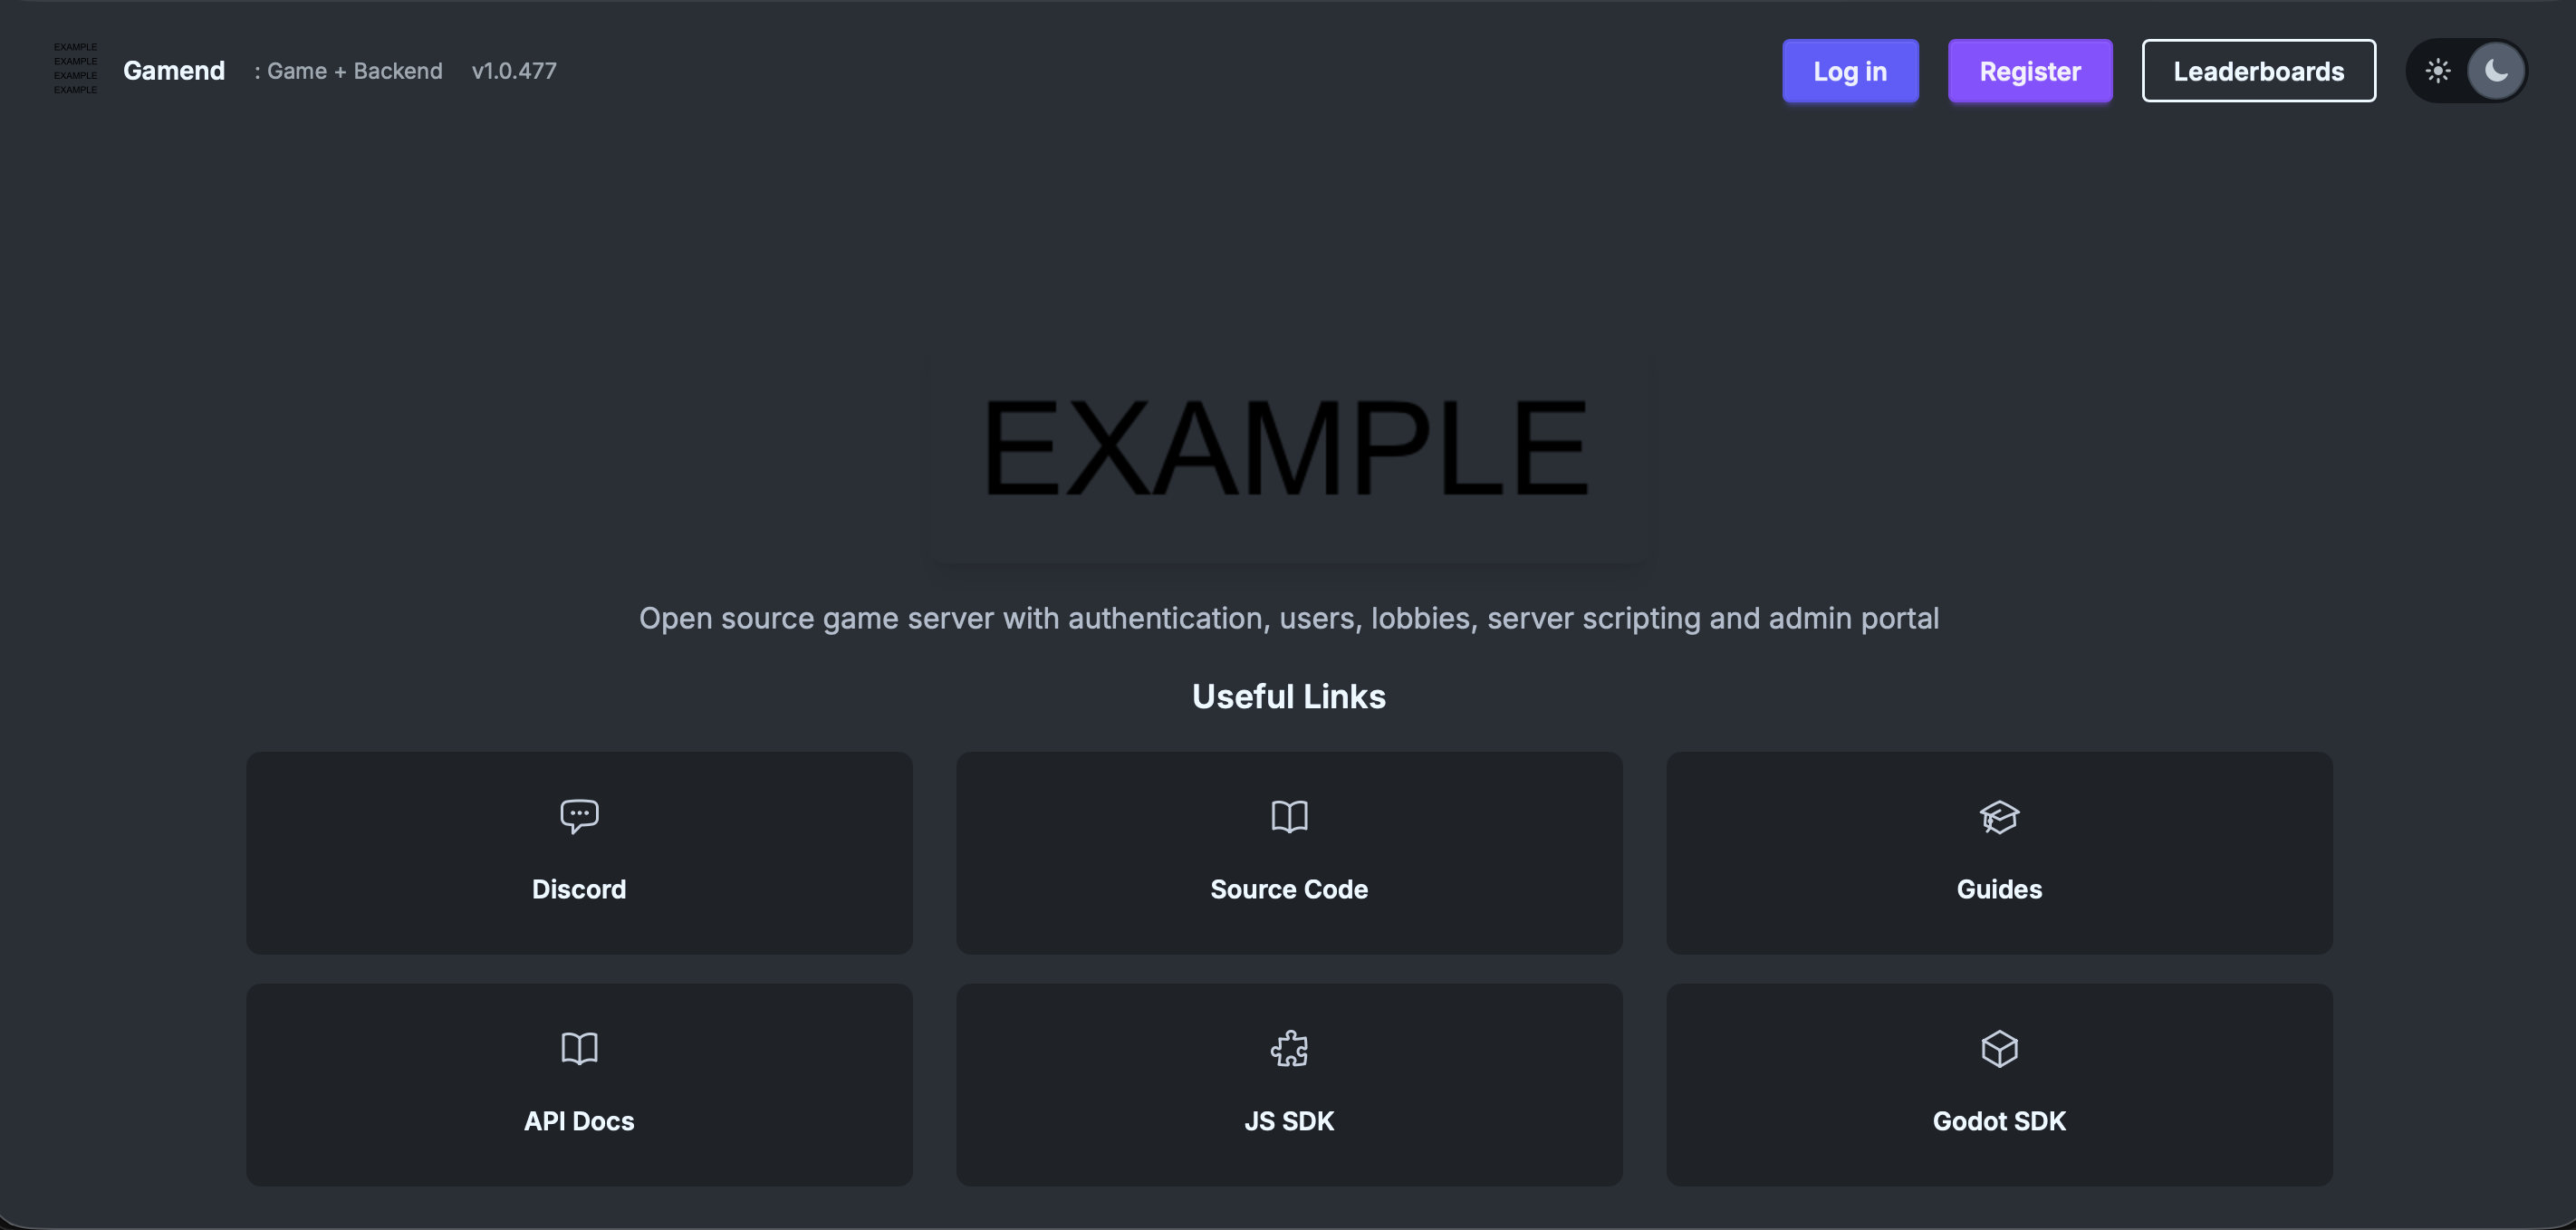This screenshot has width=2576, height=1230.
Task: Open the JS SDK link label
Action: coord(1289,1121)
